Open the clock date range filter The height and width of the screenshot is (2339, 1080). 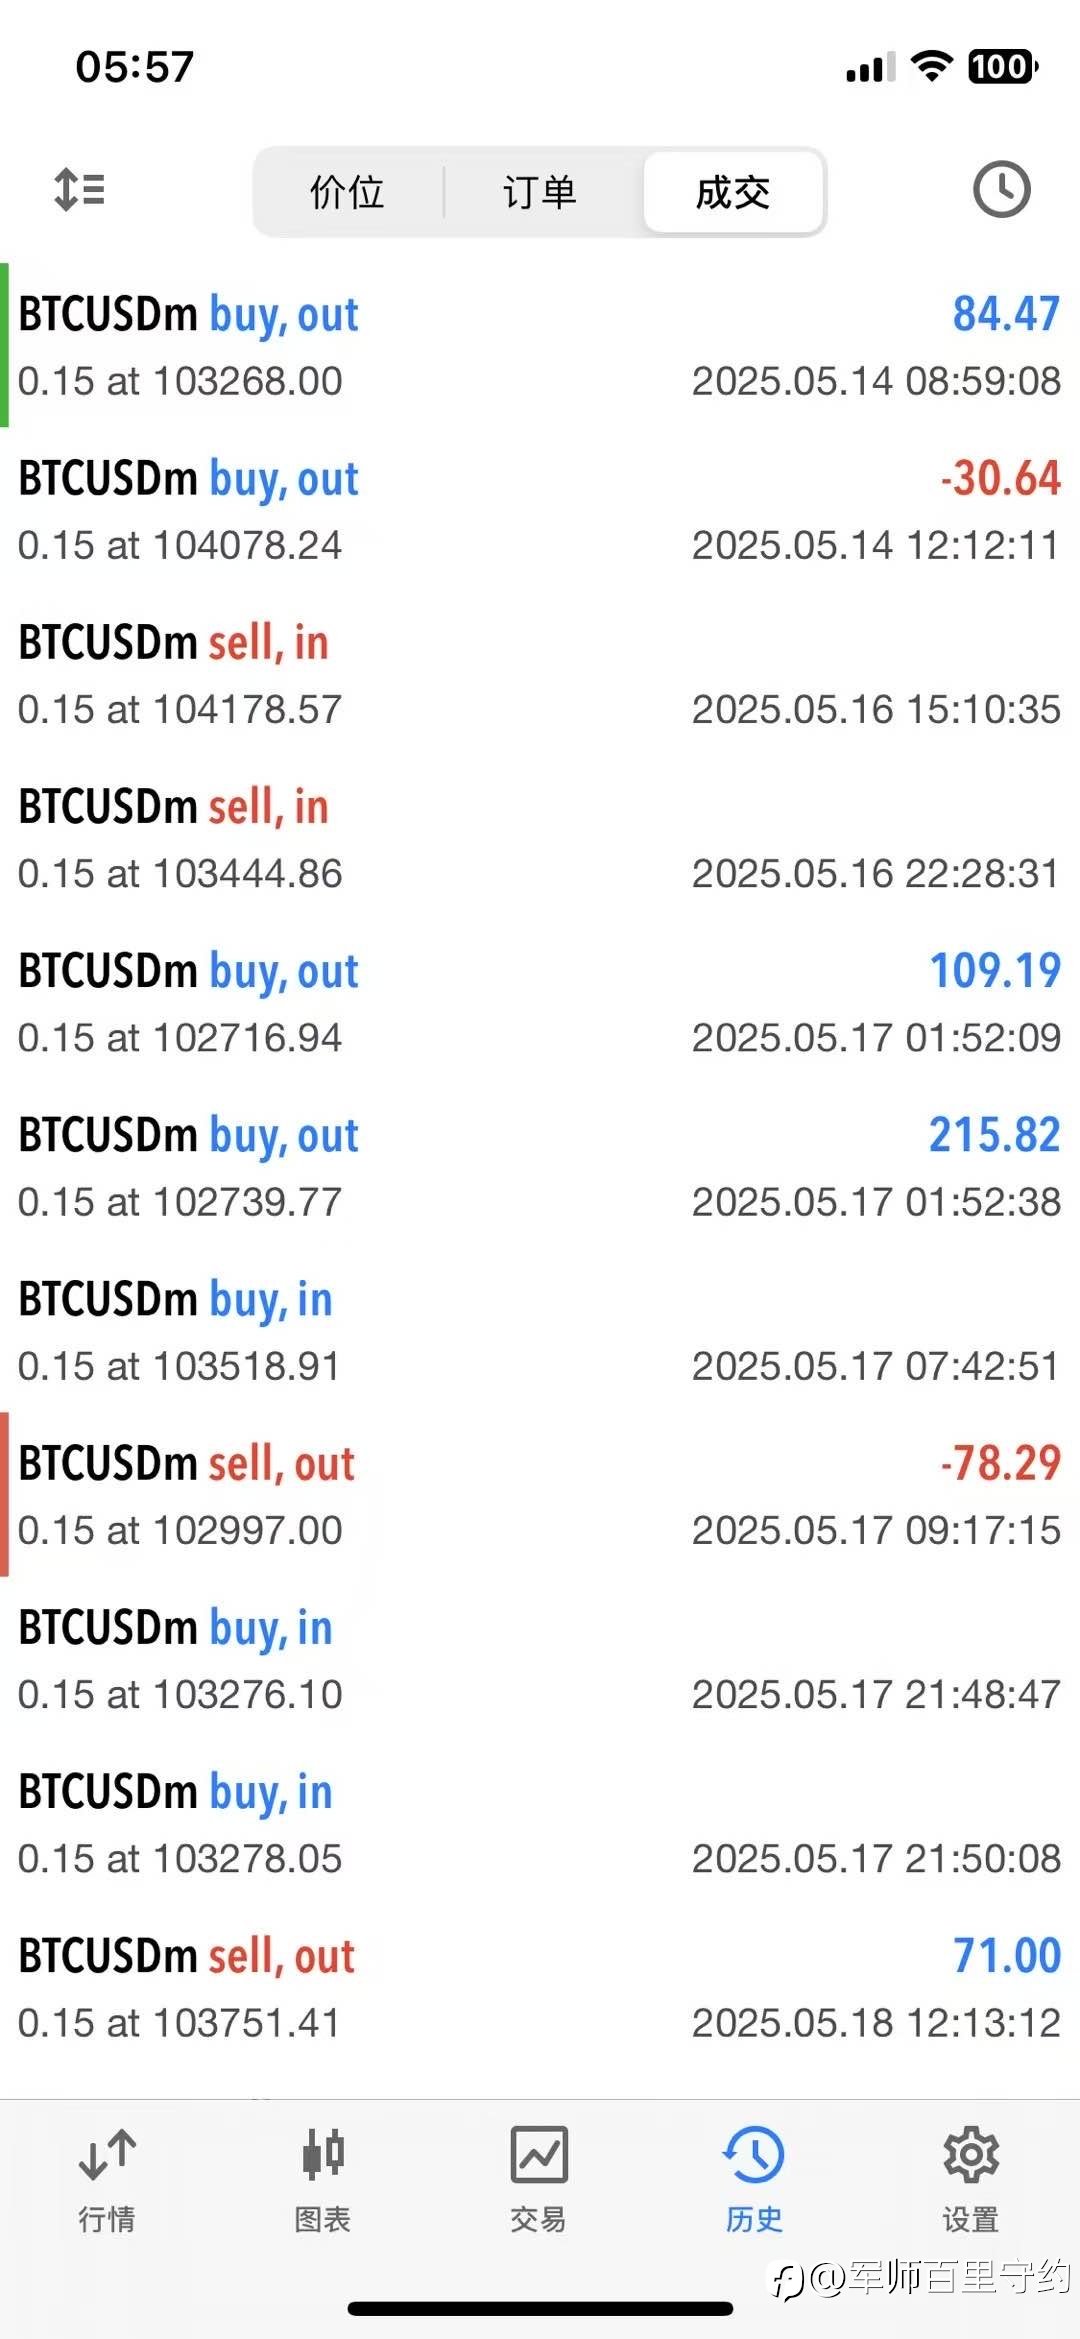1001,189
